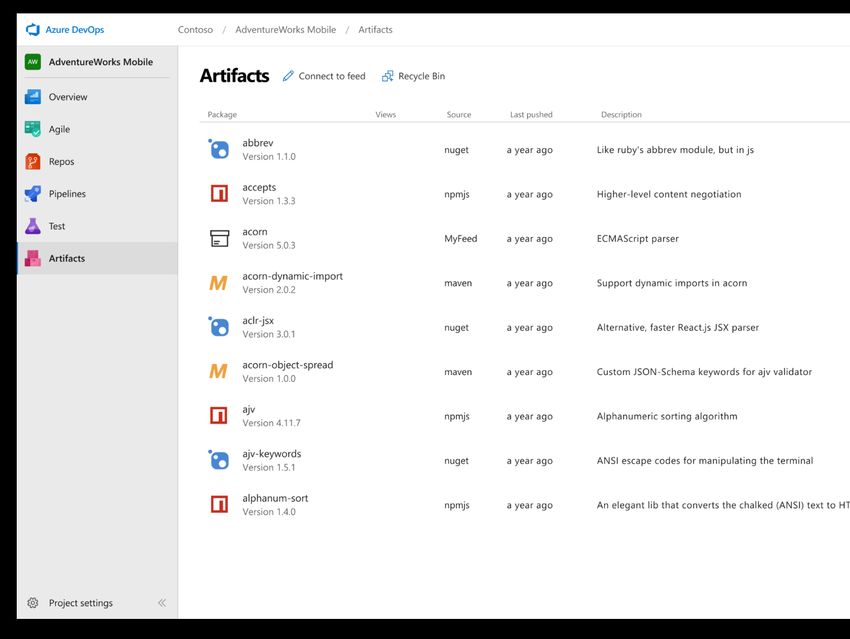Click Version 4.11.7 under ajv
850x639 pixels.
click(271, 423)
